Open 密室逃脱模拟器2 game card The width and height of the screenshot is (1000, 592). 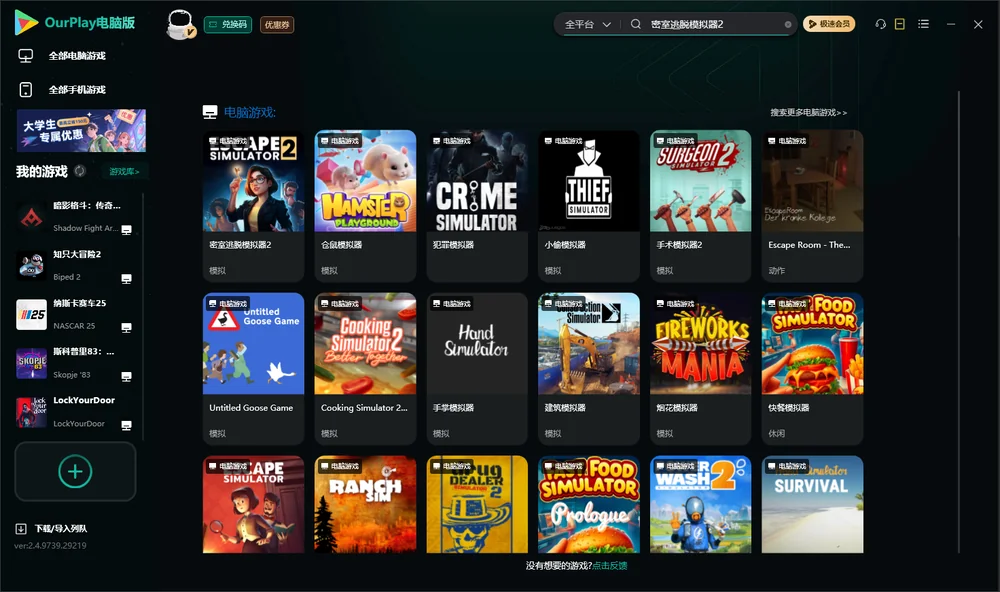[x=253, y=206]
